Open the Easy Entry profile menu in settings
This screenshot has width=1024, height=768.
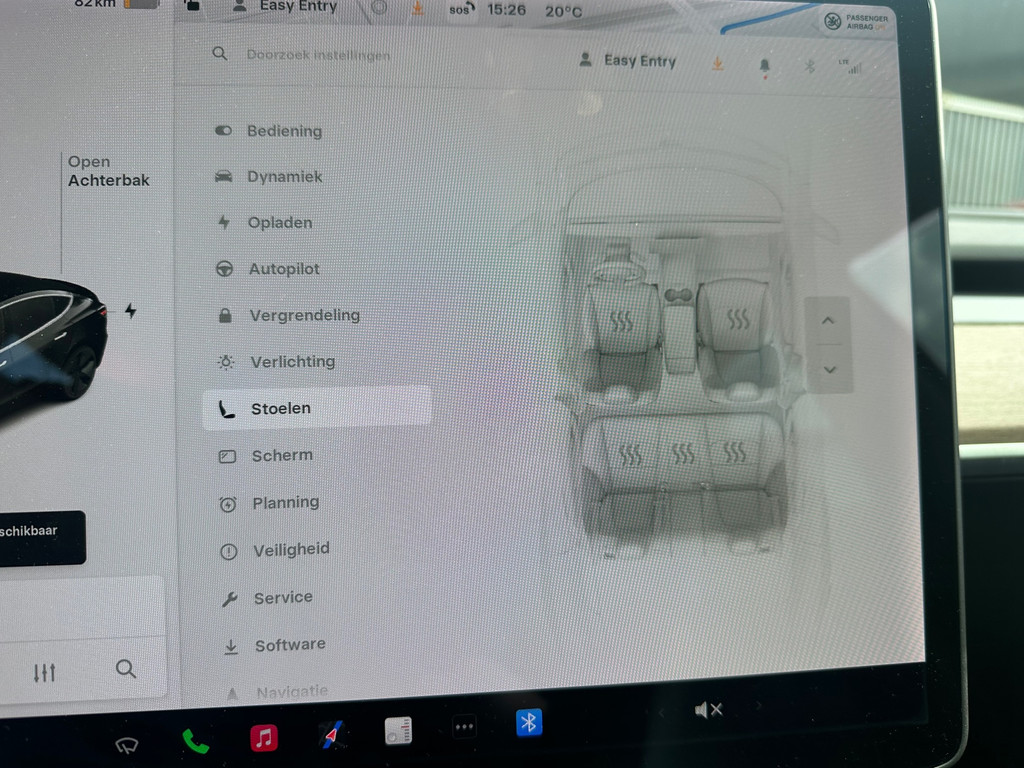point(628,61)
